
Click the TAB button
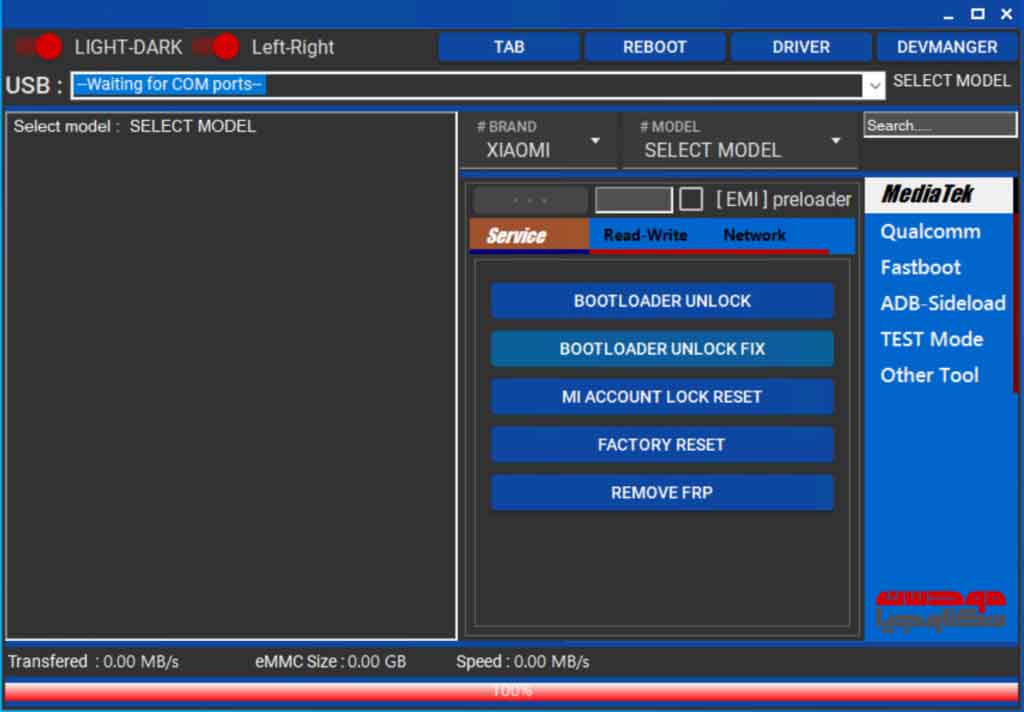point(509,47)
